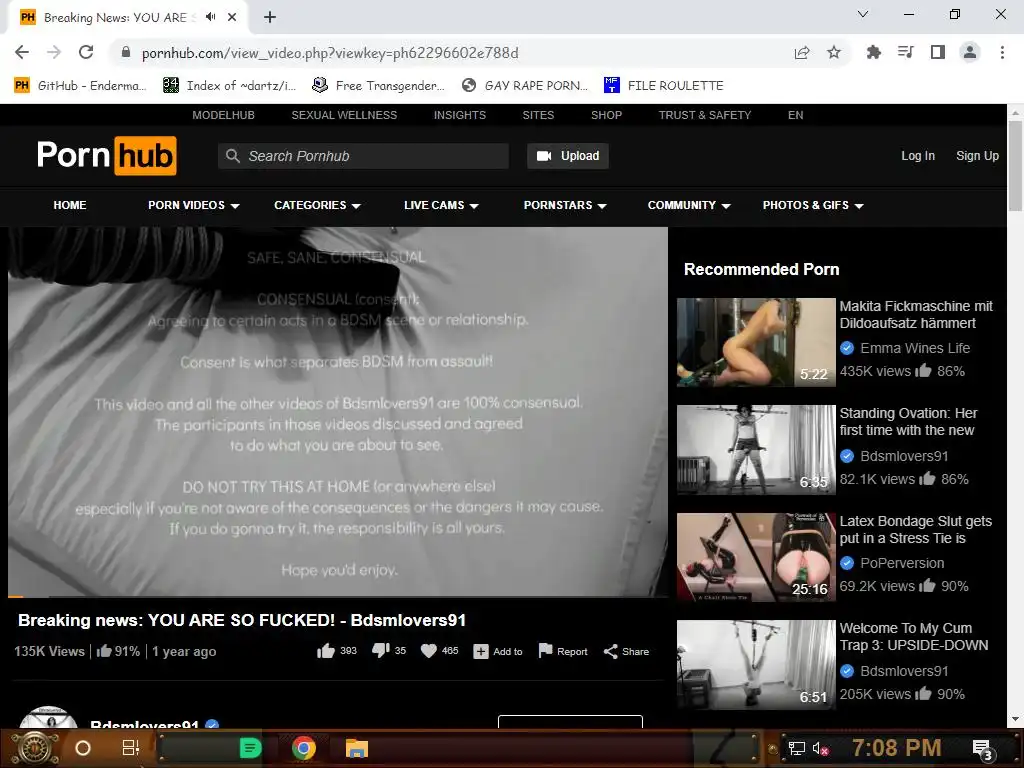1024x768 pixels.
Task: Open the media controls icon in toolbar
Action: tap(906, 52)
